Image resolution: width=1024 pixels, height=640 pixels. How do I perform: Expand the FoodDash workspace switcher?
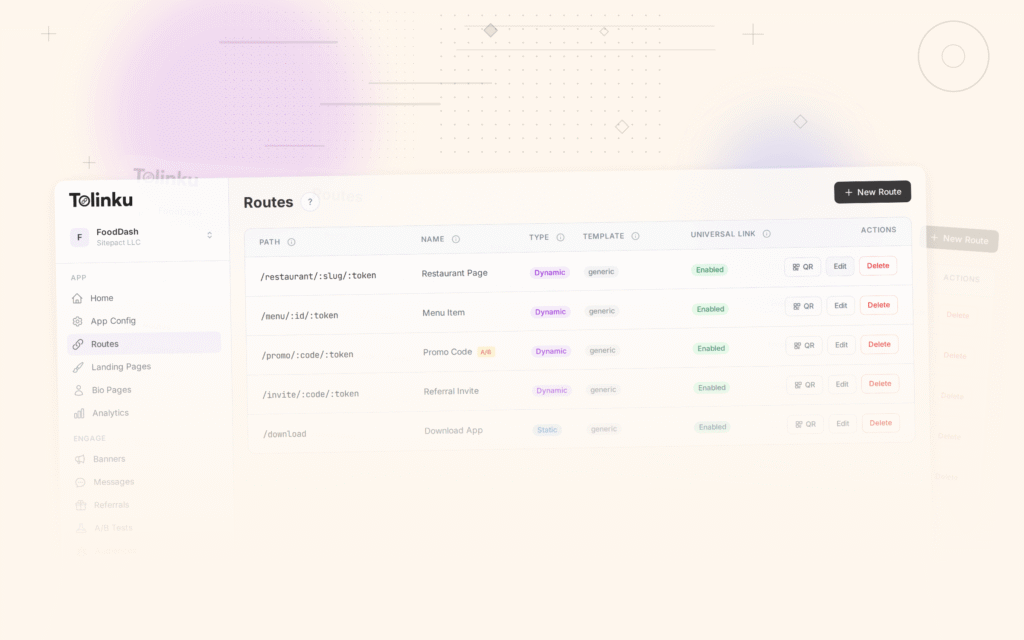tap(209, 236)
